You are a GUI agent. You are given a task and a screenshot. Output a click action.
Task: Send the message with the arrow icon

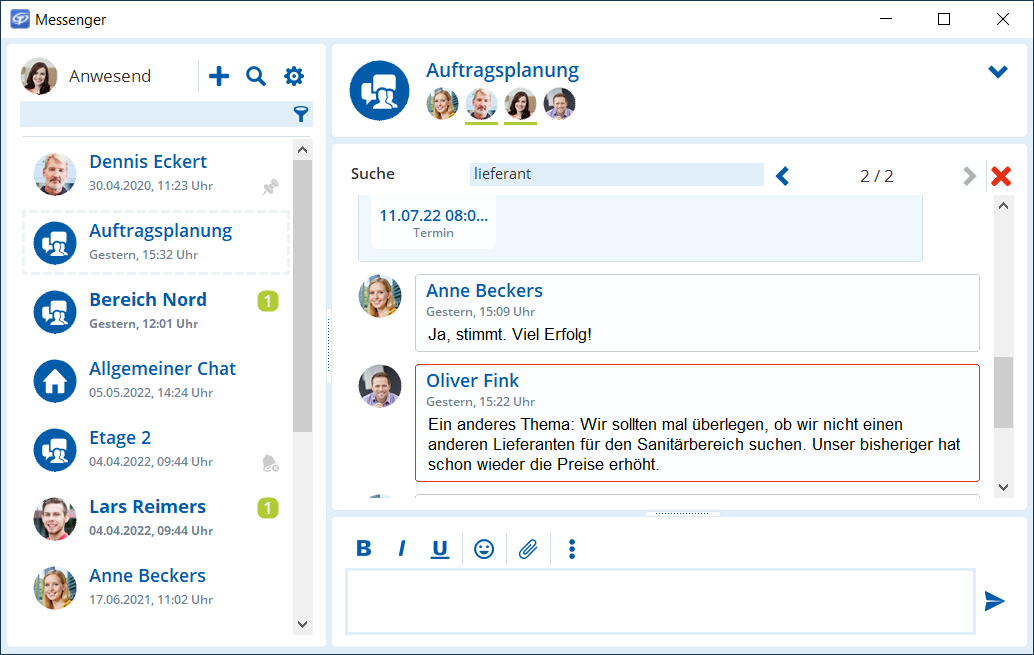tap(994, 601)
